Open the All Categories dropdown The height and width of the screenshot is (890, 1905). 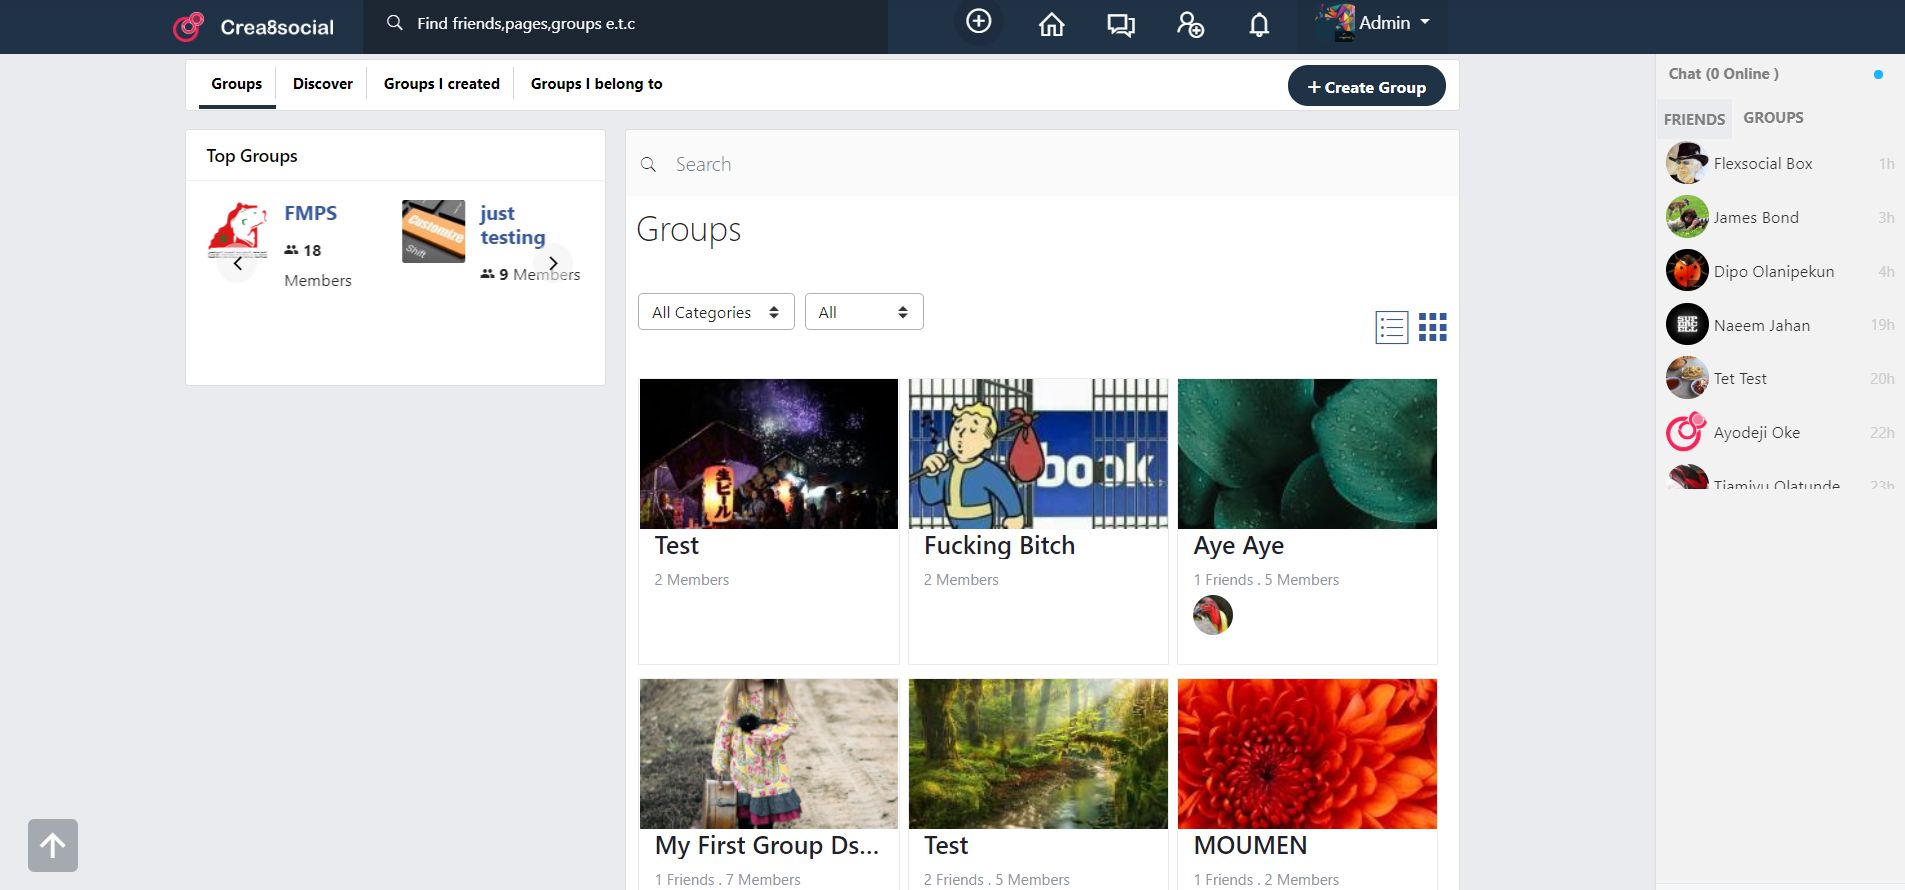click(x=716, y=312)
